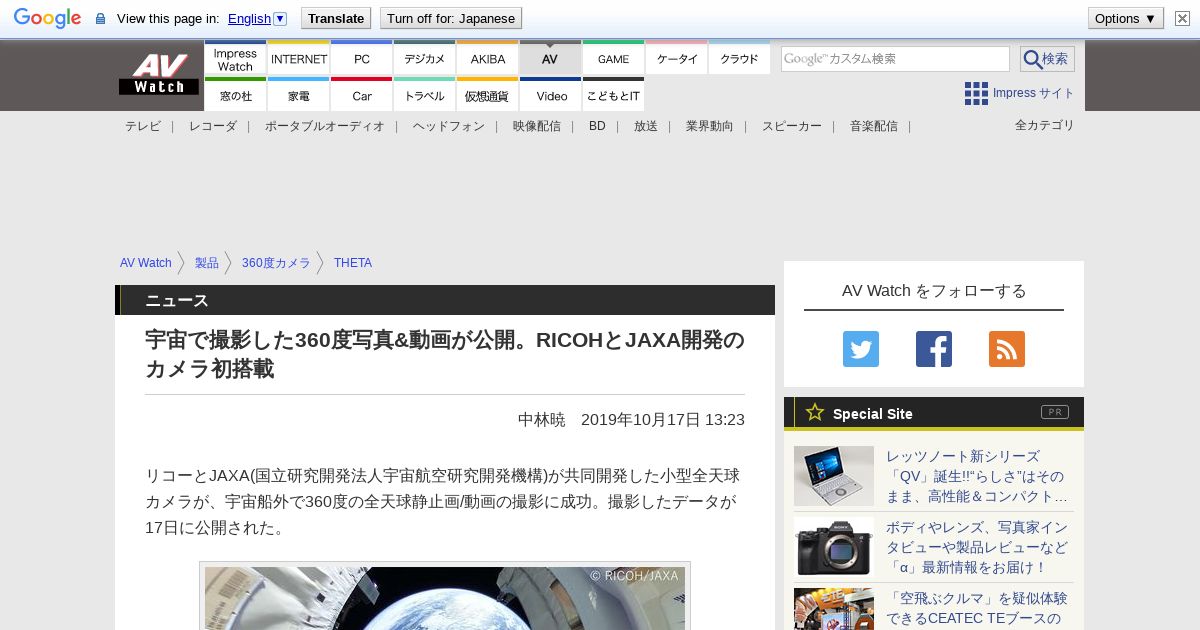Viewport: 1200px width, 630px height.
Task: Open the 窓の杜 tab
Action: click(x=235, y=96)
